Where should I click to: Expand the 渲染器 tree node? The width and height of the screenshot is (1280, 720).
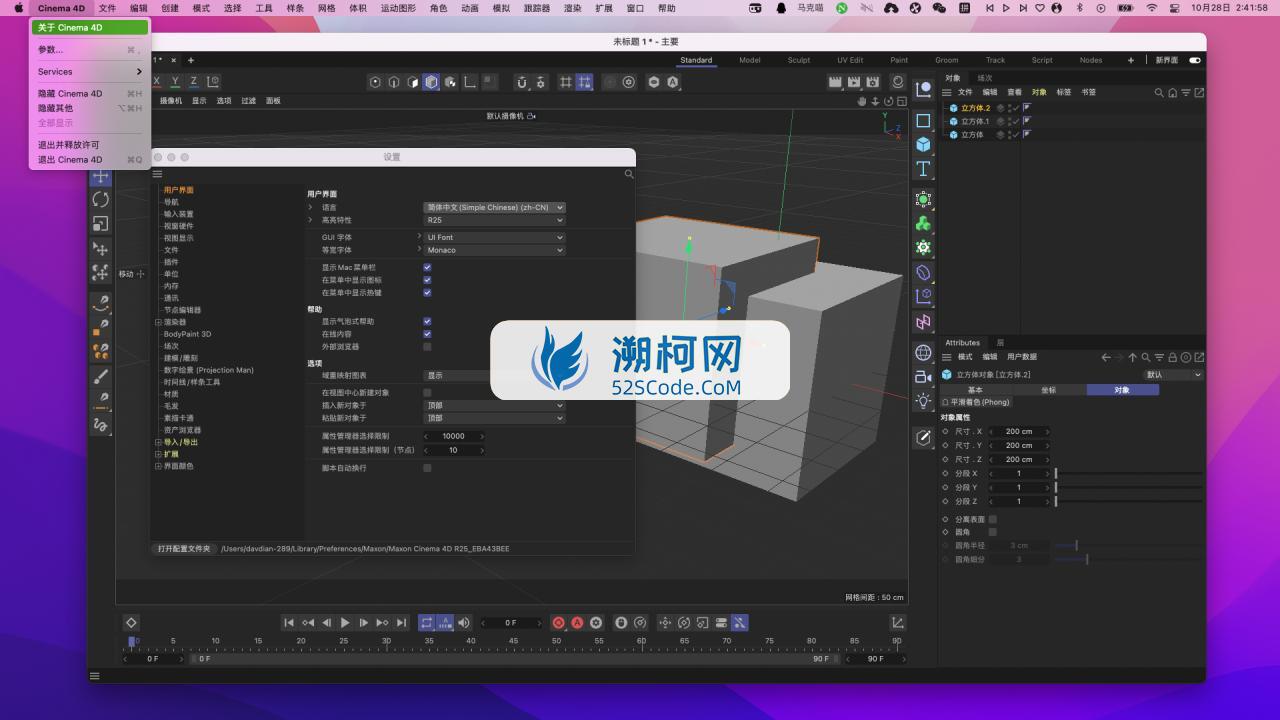pos(158,322)
